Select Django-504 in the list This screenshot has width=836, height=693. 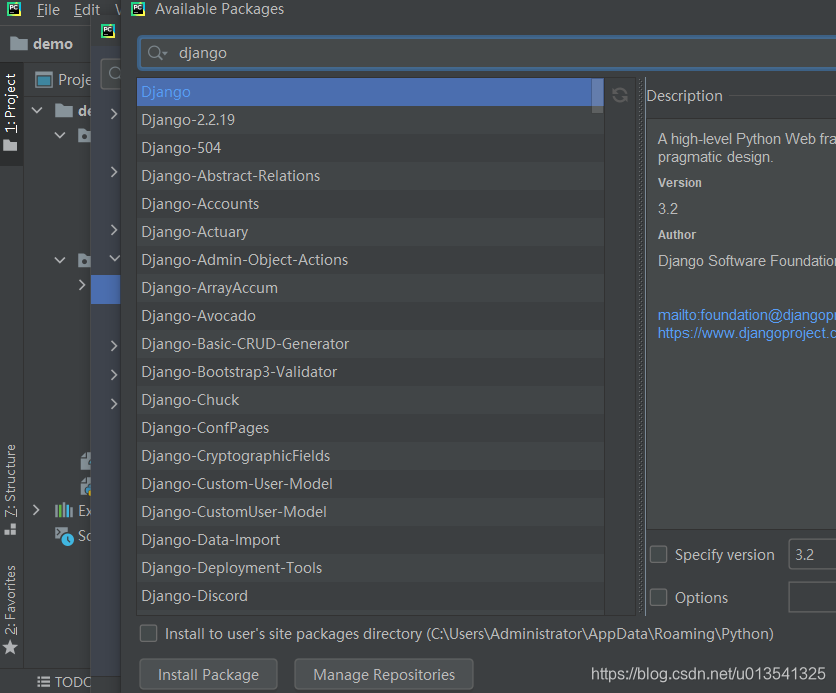pyautogui.click(x=370, y=148)
